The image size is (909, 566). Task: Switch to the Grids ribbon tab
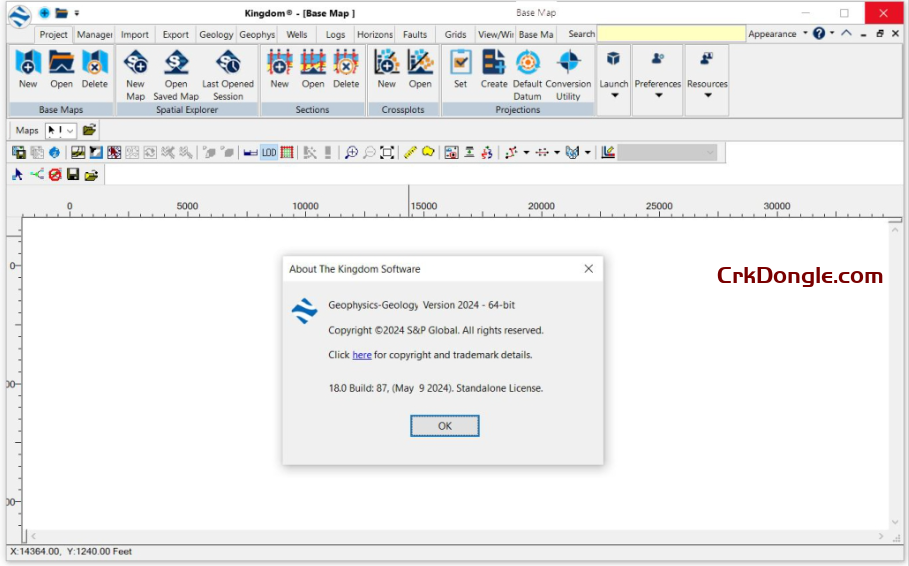coord(456,34)
